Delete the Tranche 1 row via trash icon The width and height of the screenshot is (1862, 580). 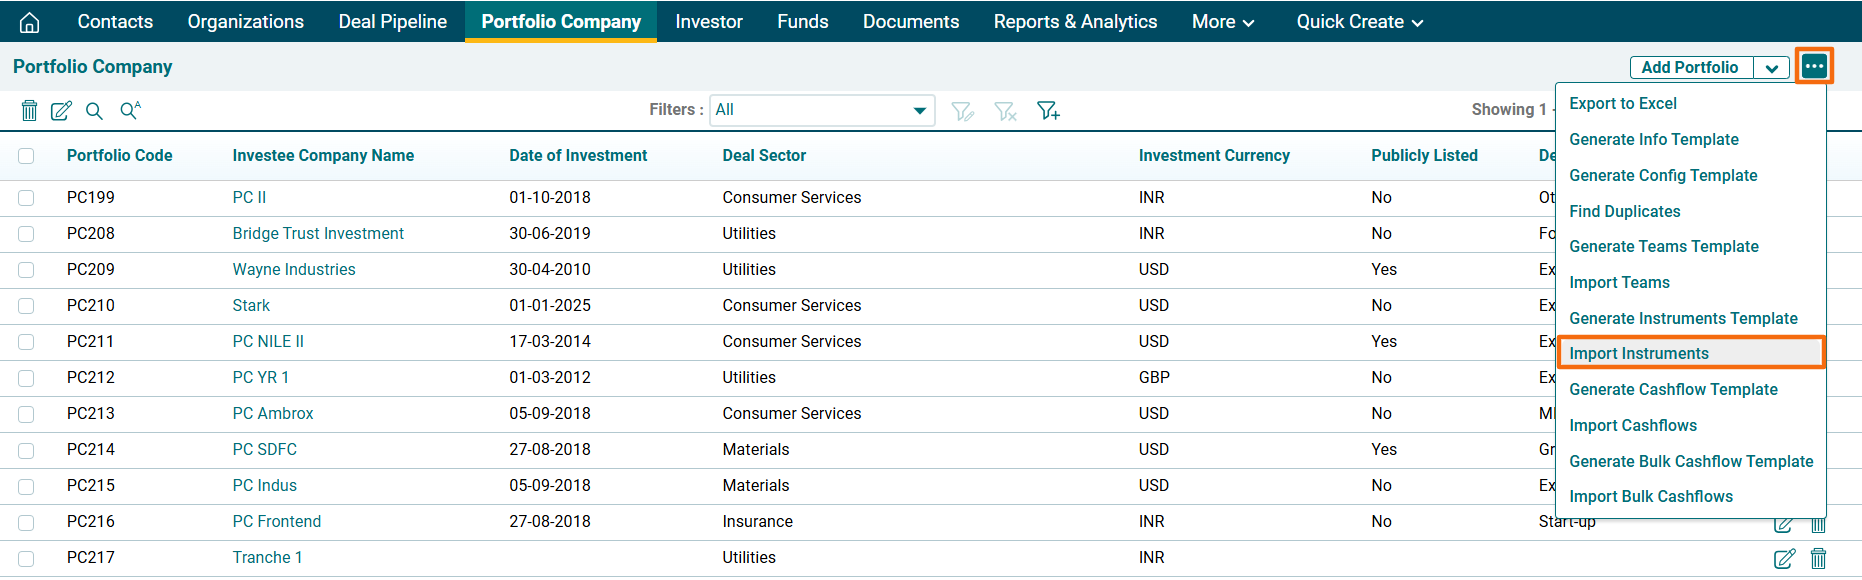1818,559
